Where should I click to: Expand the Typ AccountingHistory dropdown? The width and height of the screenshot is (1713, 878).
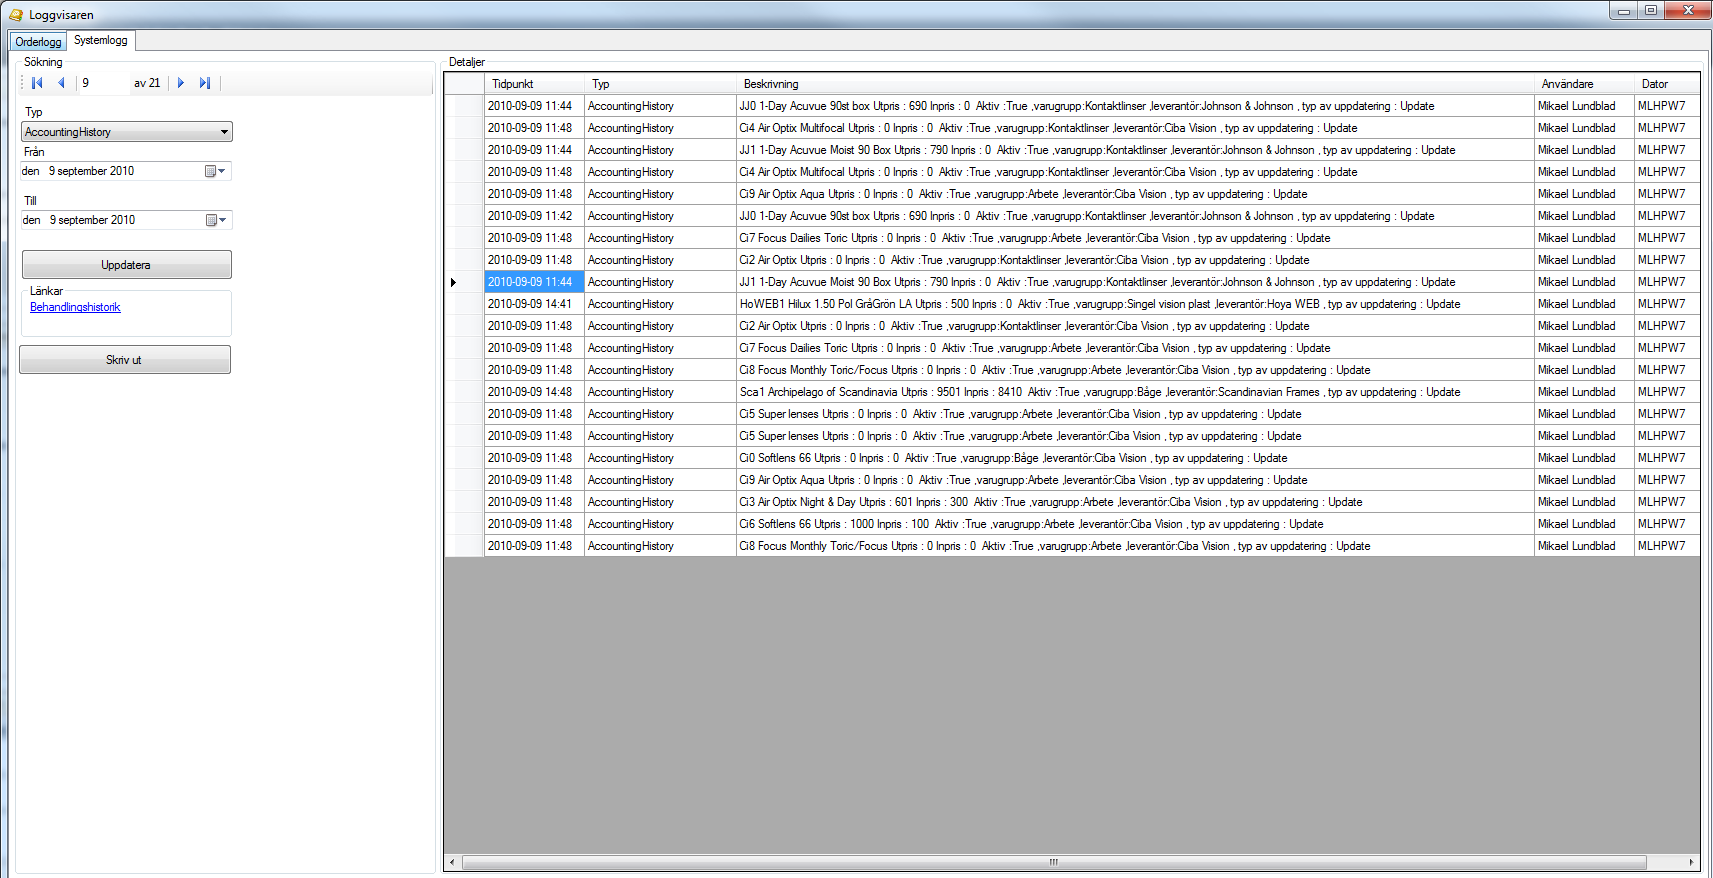click(224, 132)
